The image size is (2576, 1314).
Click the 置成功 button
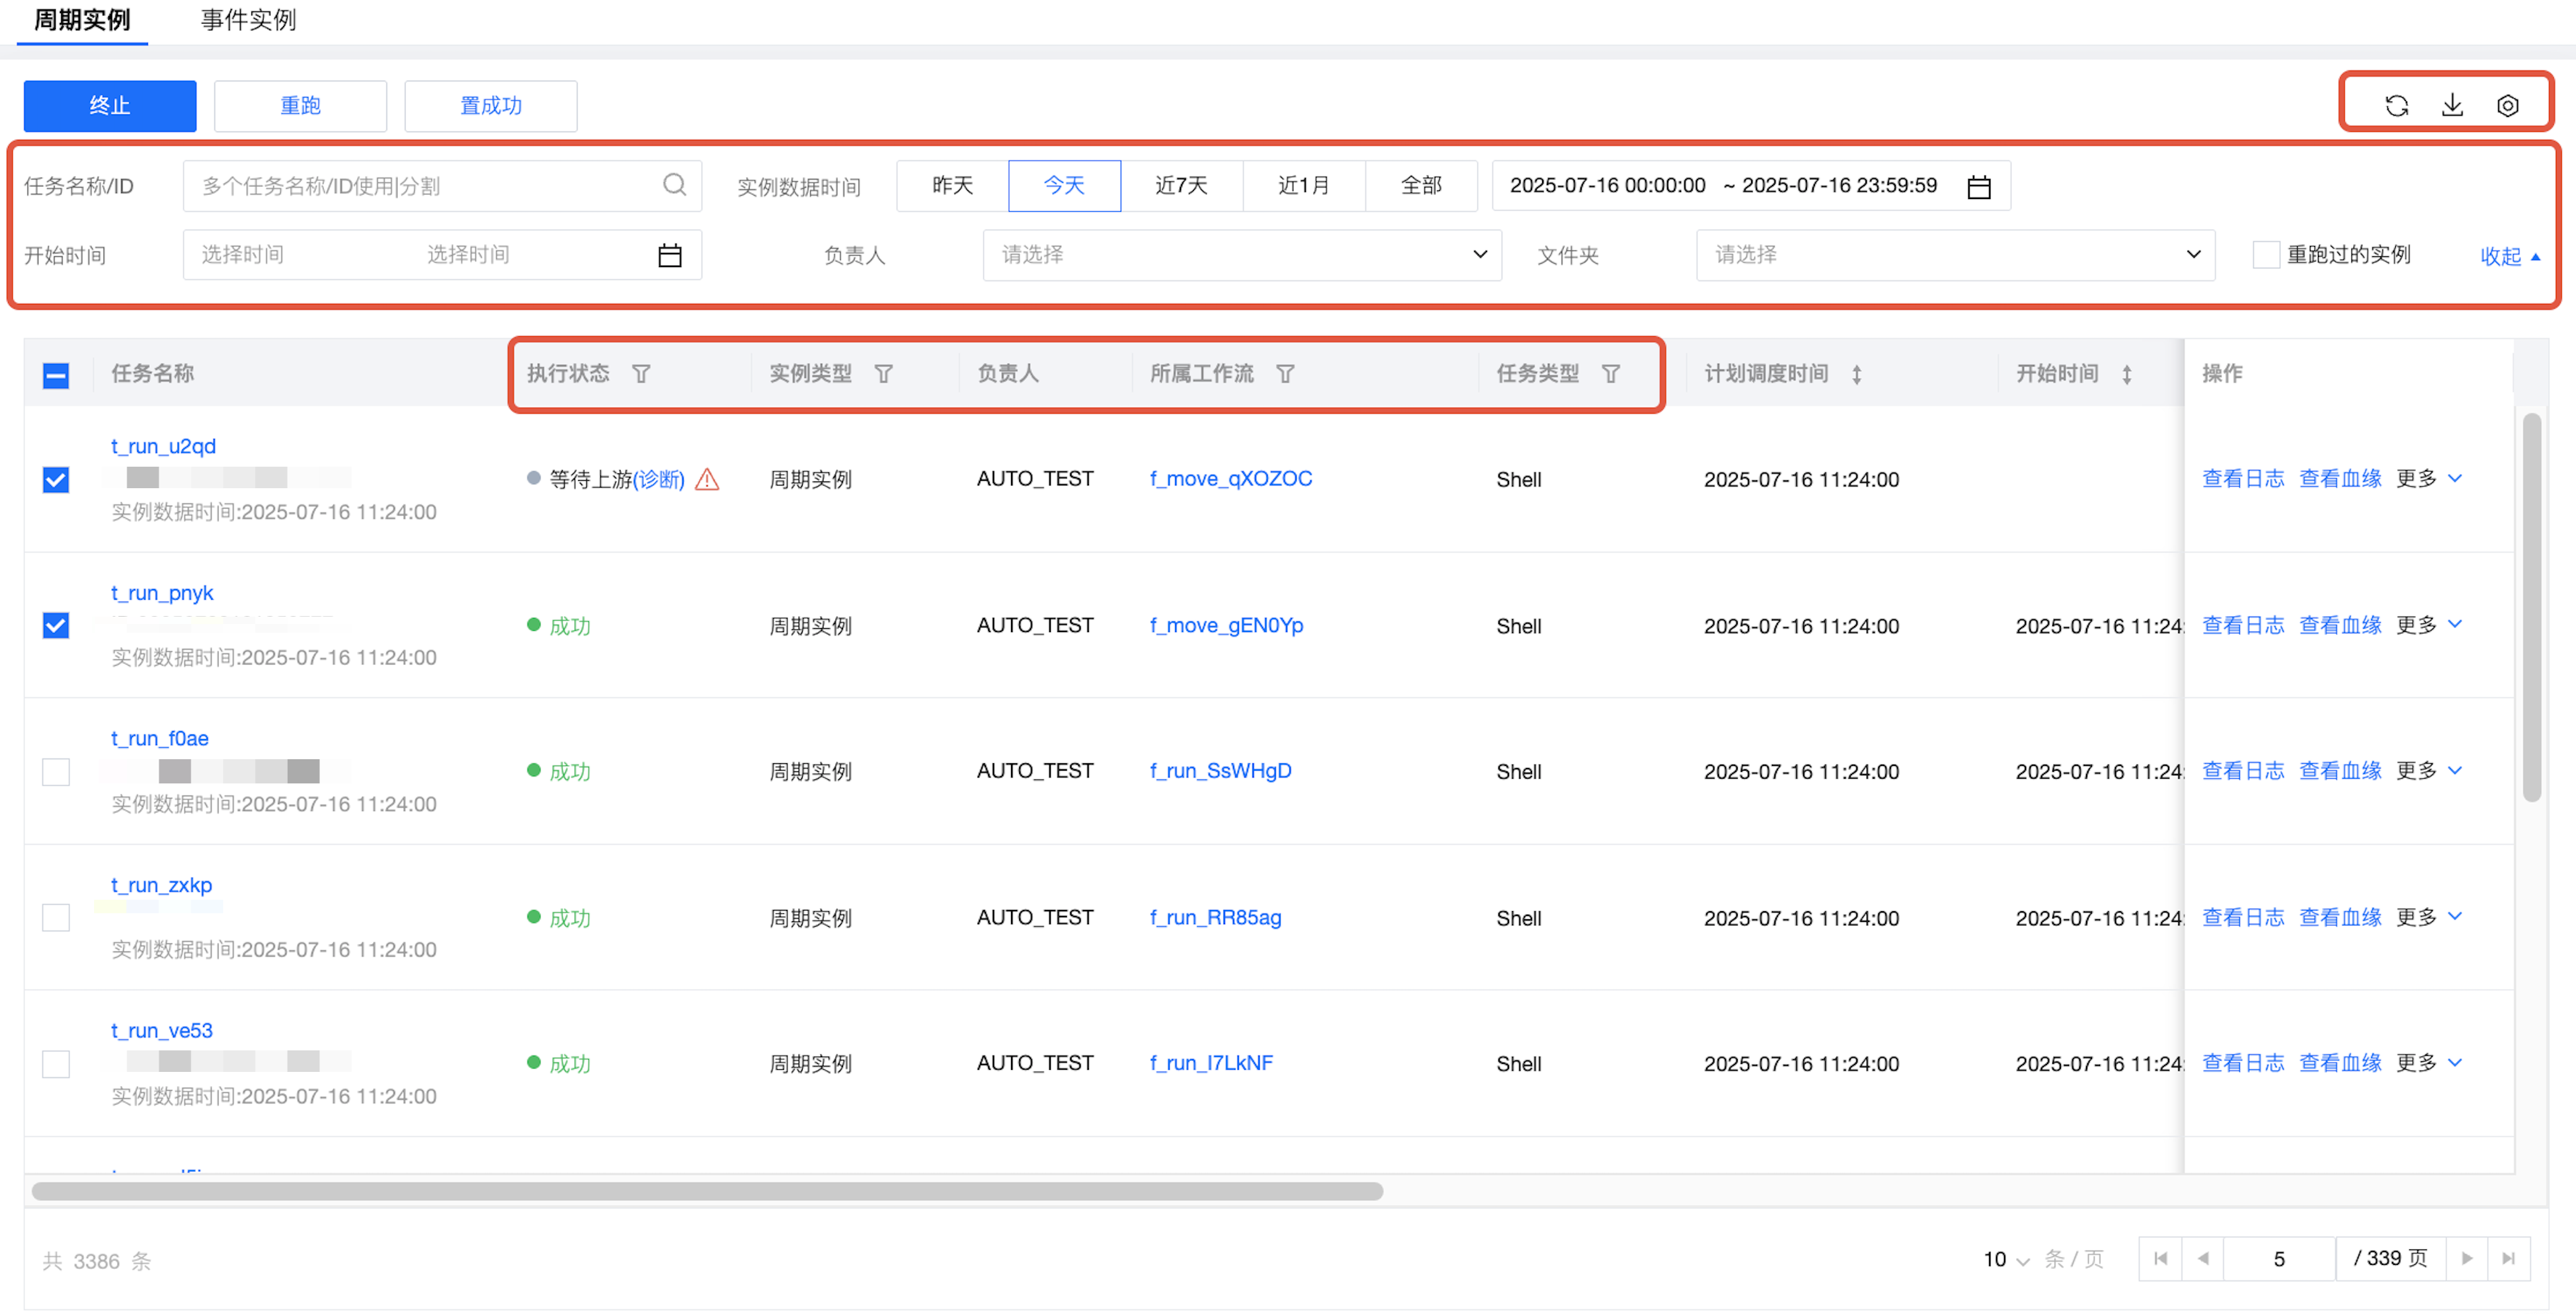[x=490, y=106]
